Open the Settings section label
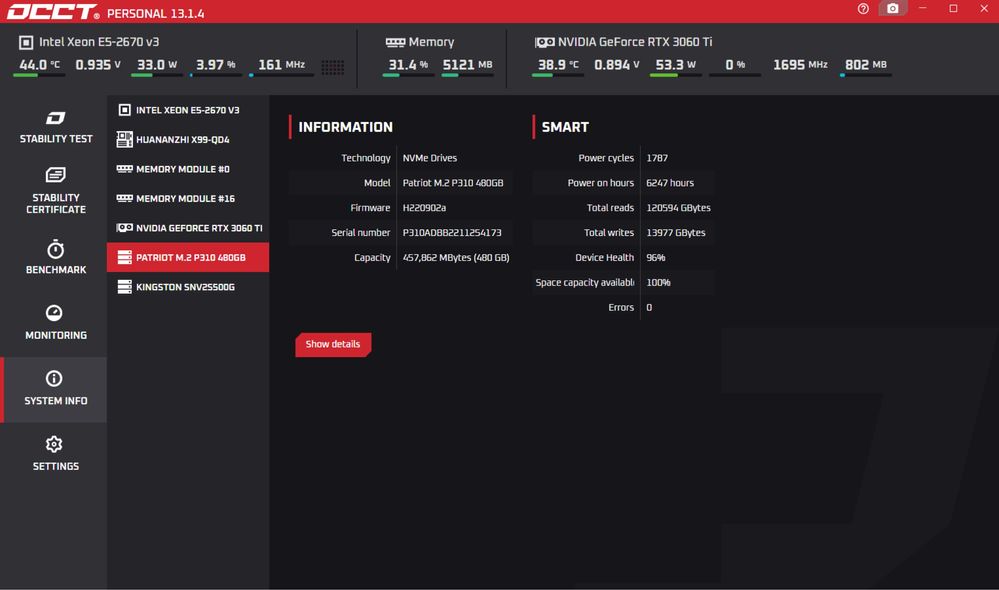This screenshot has height=590, width=999. (x=56, y=466)
